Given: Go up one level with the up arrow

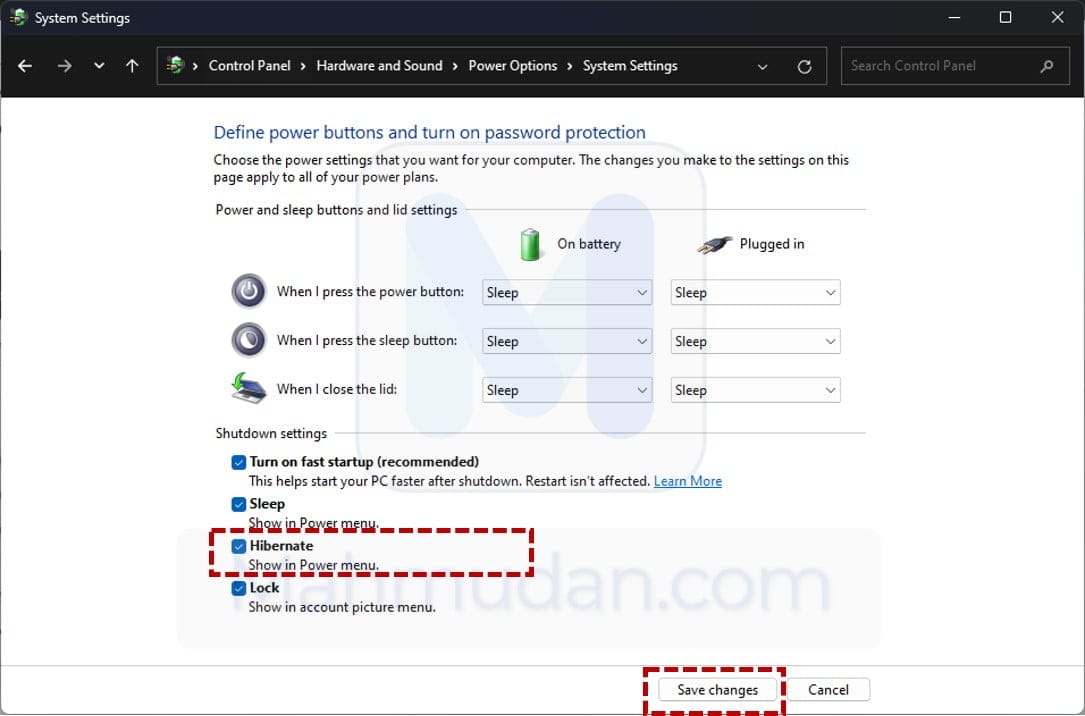Looking at the screenshot, I should 132,66.
